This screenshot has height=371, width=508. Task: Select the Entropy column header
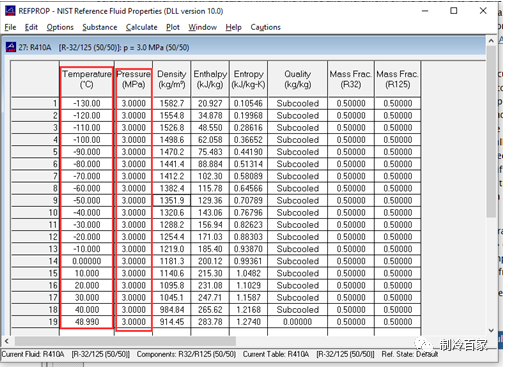[x=248, y=79]
